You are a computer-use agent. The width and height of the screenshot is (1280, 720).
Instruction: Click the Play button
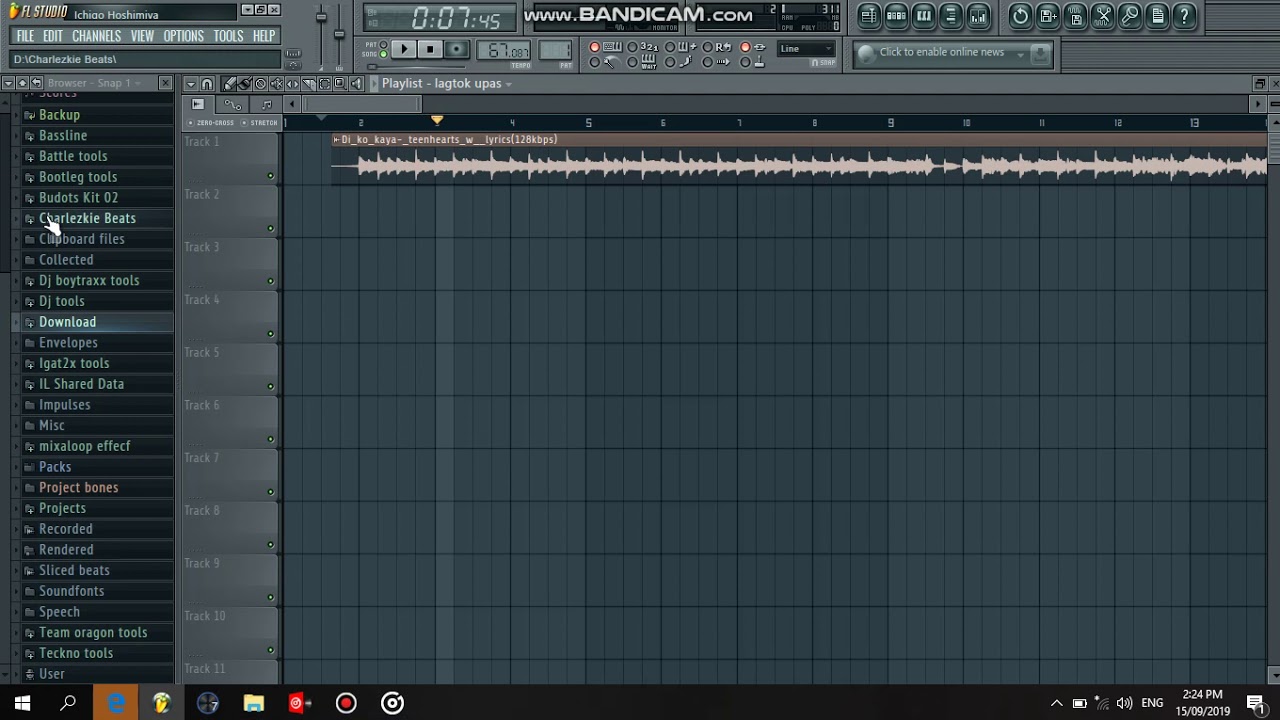[404, 49]
